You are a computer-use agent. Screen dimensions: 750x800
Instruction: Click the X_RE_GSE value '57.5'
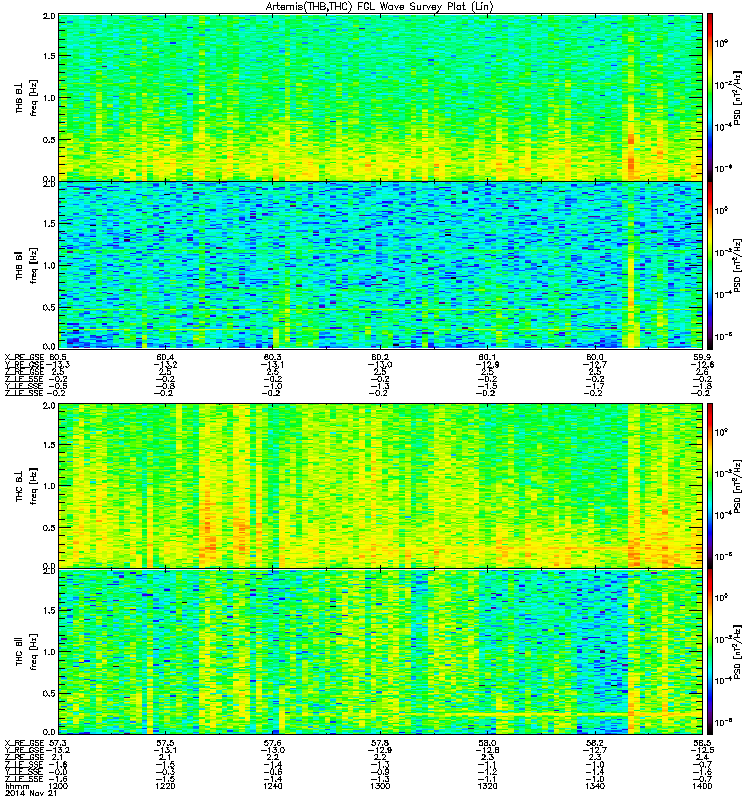(x=165, y=743)
